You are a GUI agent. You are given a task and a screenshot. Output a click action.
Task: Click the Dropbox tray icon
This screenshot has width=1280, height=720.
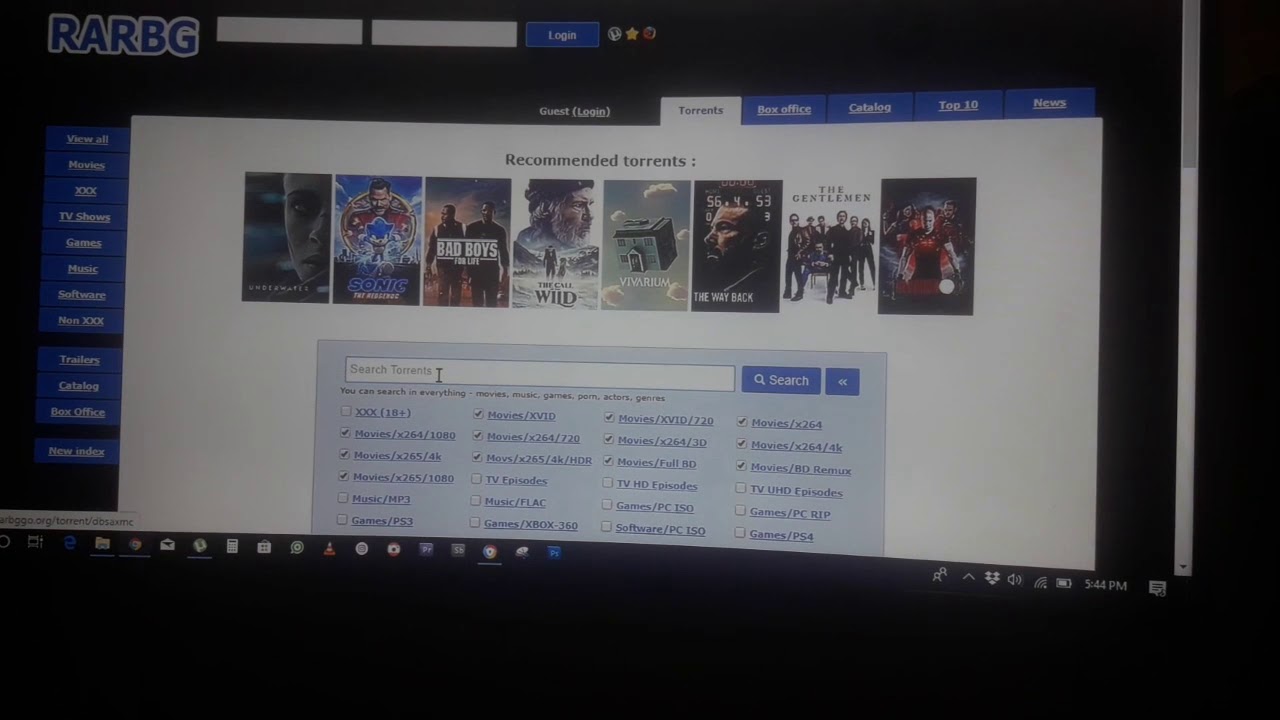click(992, 579)
